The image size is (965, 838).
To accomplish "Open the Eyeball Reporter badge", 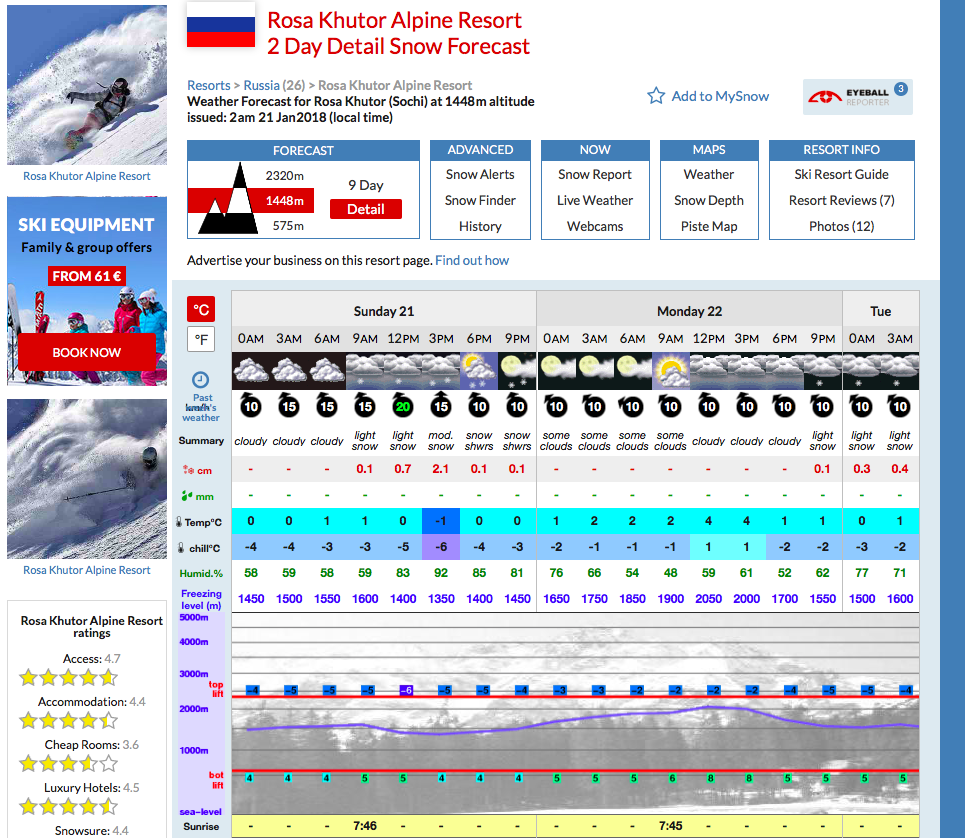I will pyautogui.click(x=858, y=97).
